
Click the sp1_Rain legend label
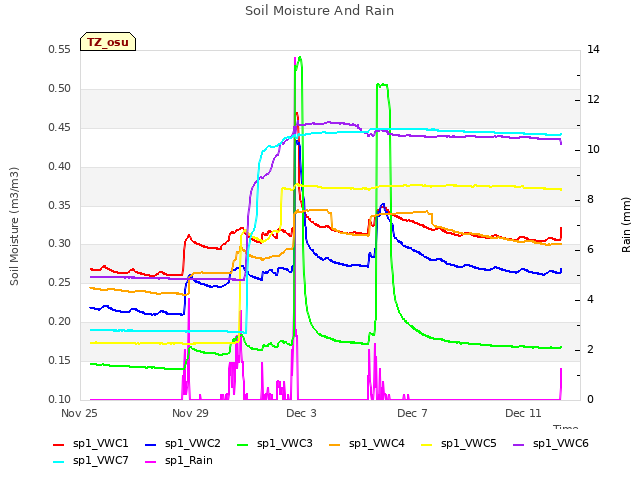coord(189,460)
